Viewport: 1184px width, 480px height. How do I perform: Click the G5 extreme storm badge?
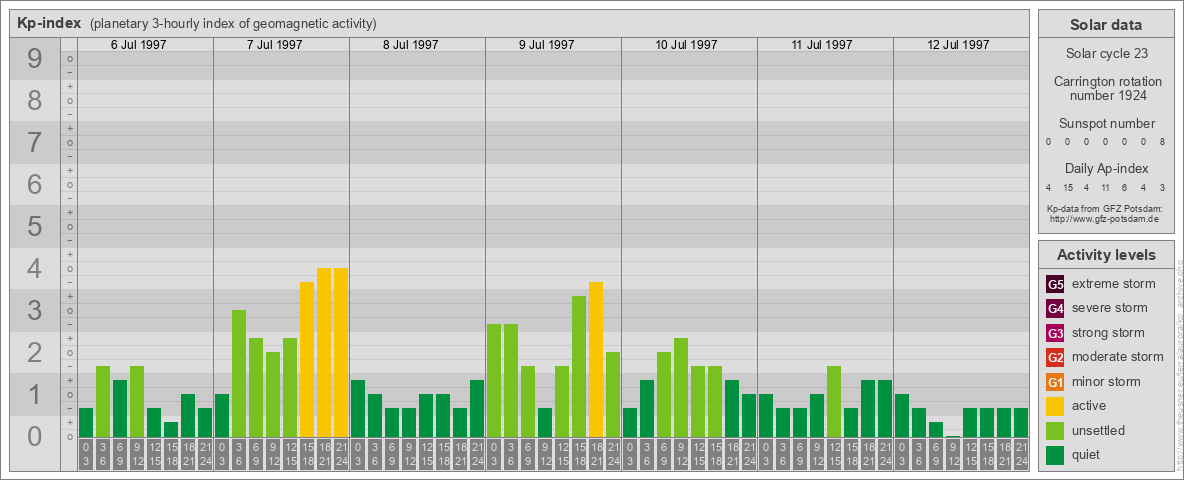coord(1055,285)
